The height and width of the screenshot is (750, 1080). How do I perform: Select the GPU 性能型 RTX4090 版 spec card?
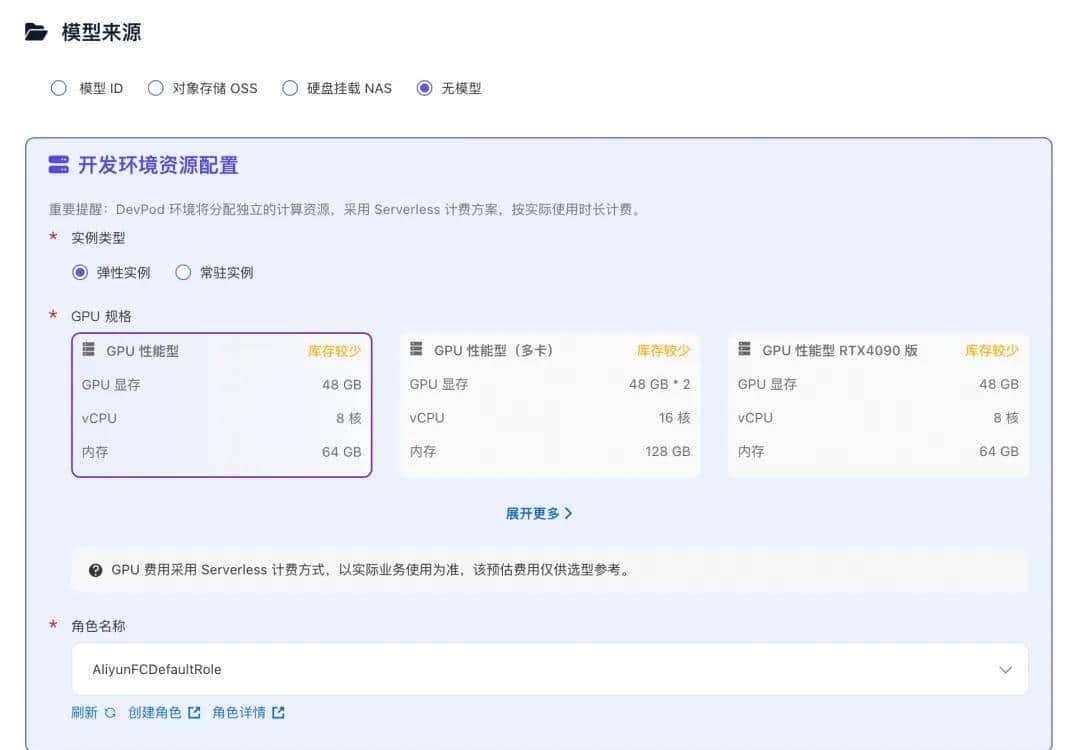(x=877, y=403)
